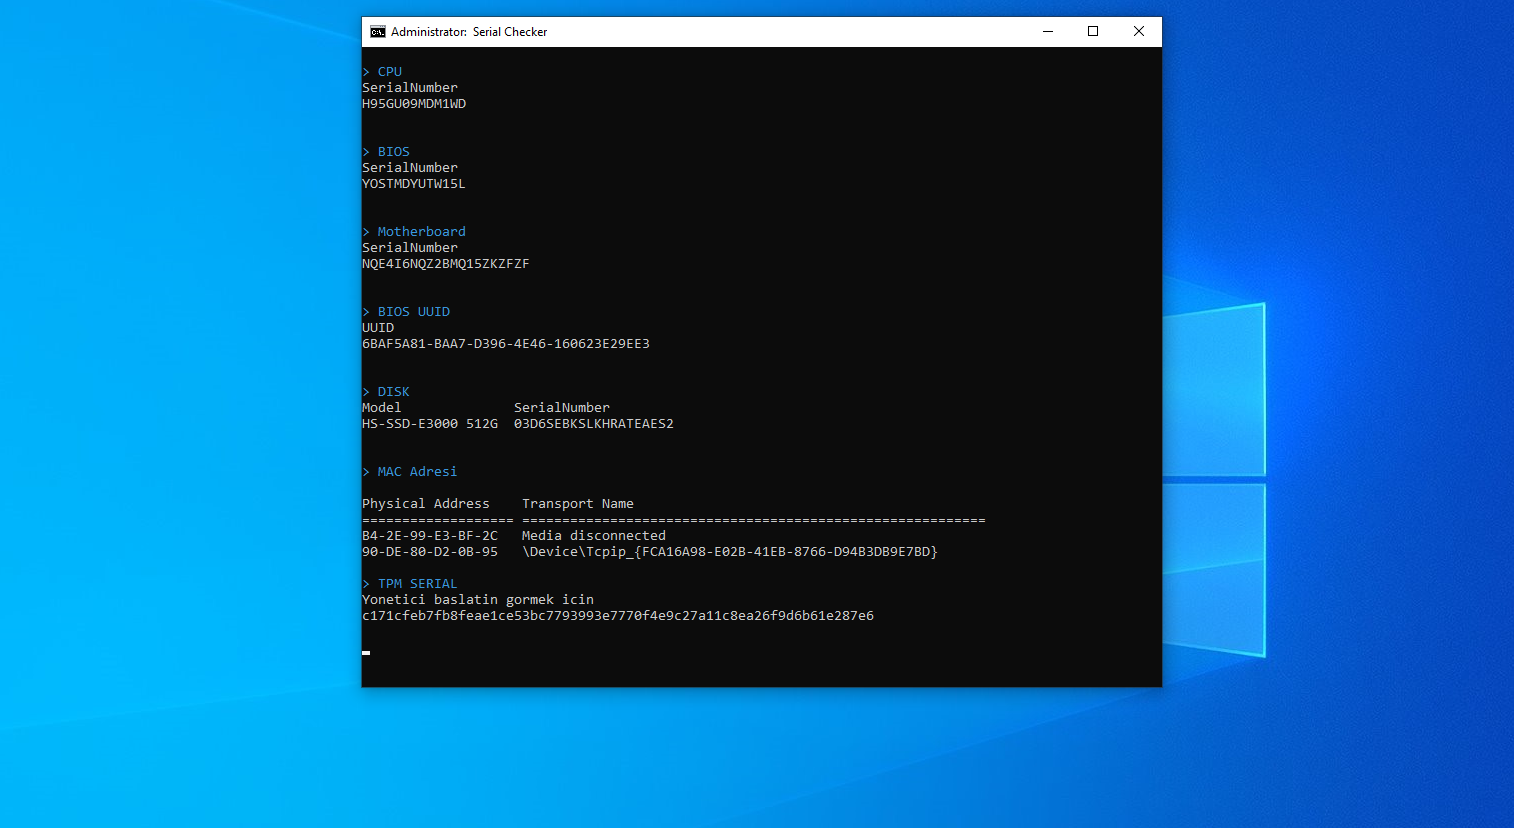The image size is (1514, 828).
Task: Click the motherboard serial NQE4I6NQZ2BMQ15ZKZFZF
Action: click(446, 264)
